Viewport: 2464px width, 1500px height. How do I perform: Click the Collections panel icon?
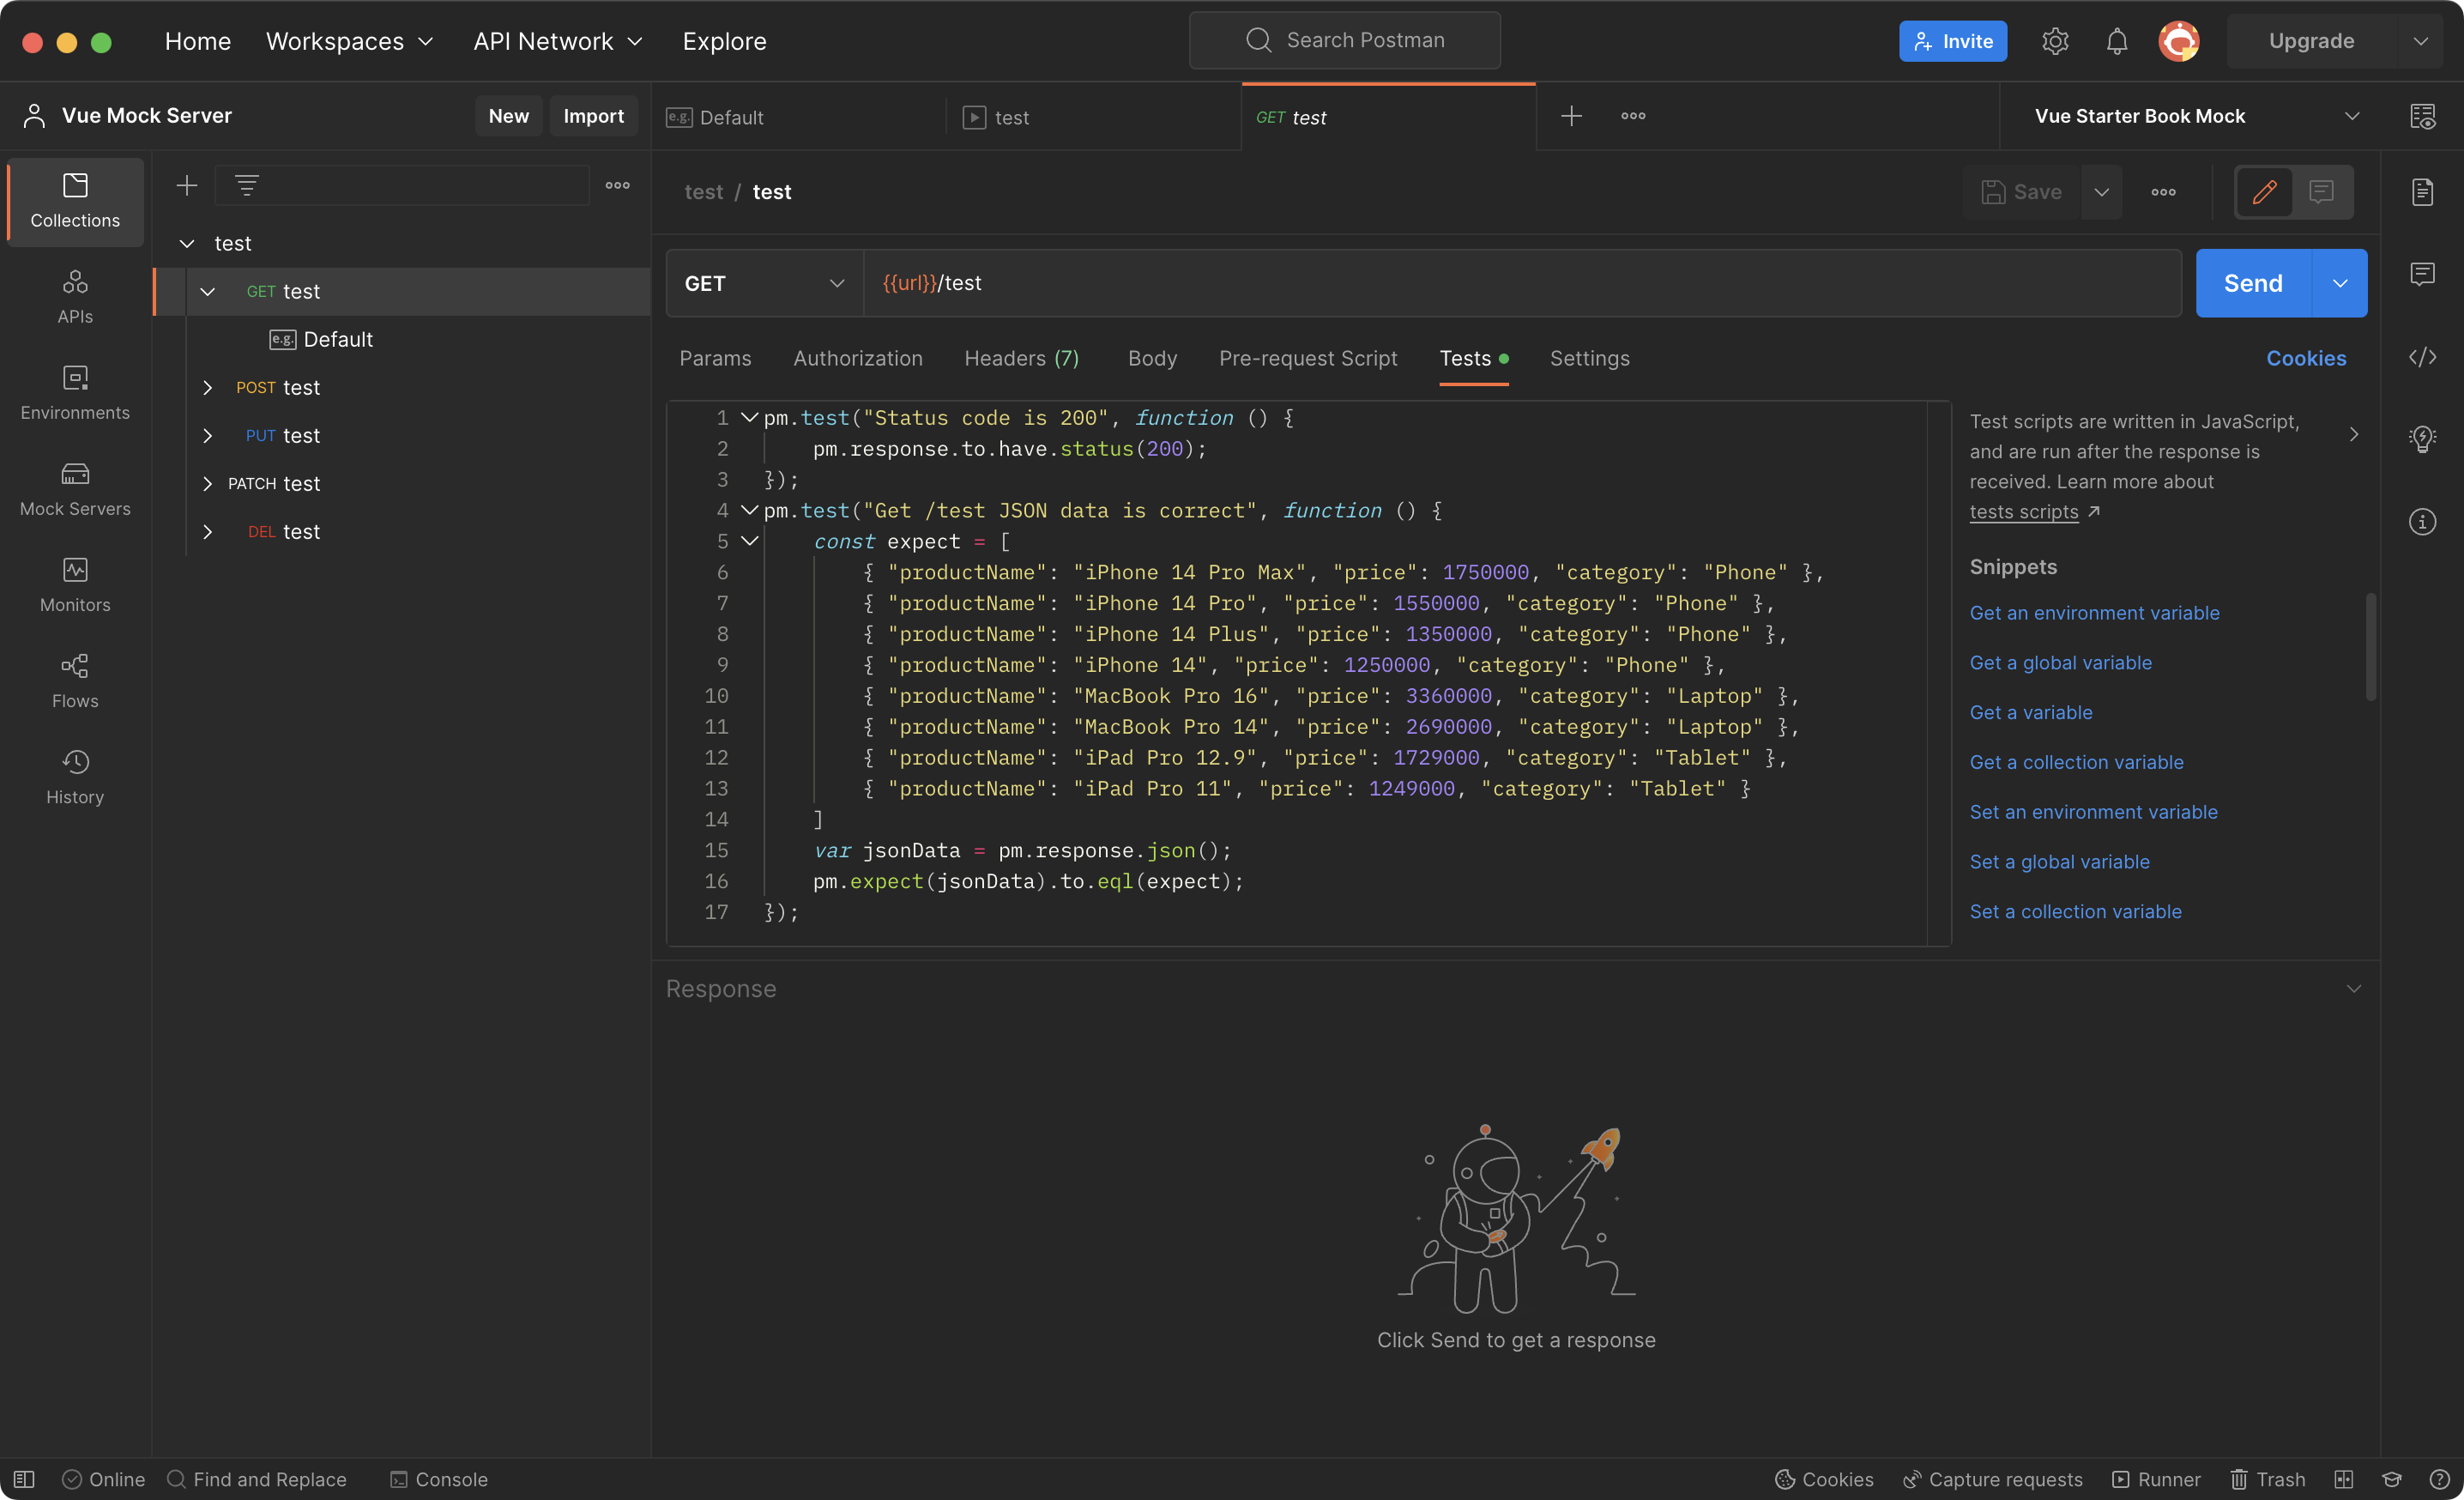[74, 199]
